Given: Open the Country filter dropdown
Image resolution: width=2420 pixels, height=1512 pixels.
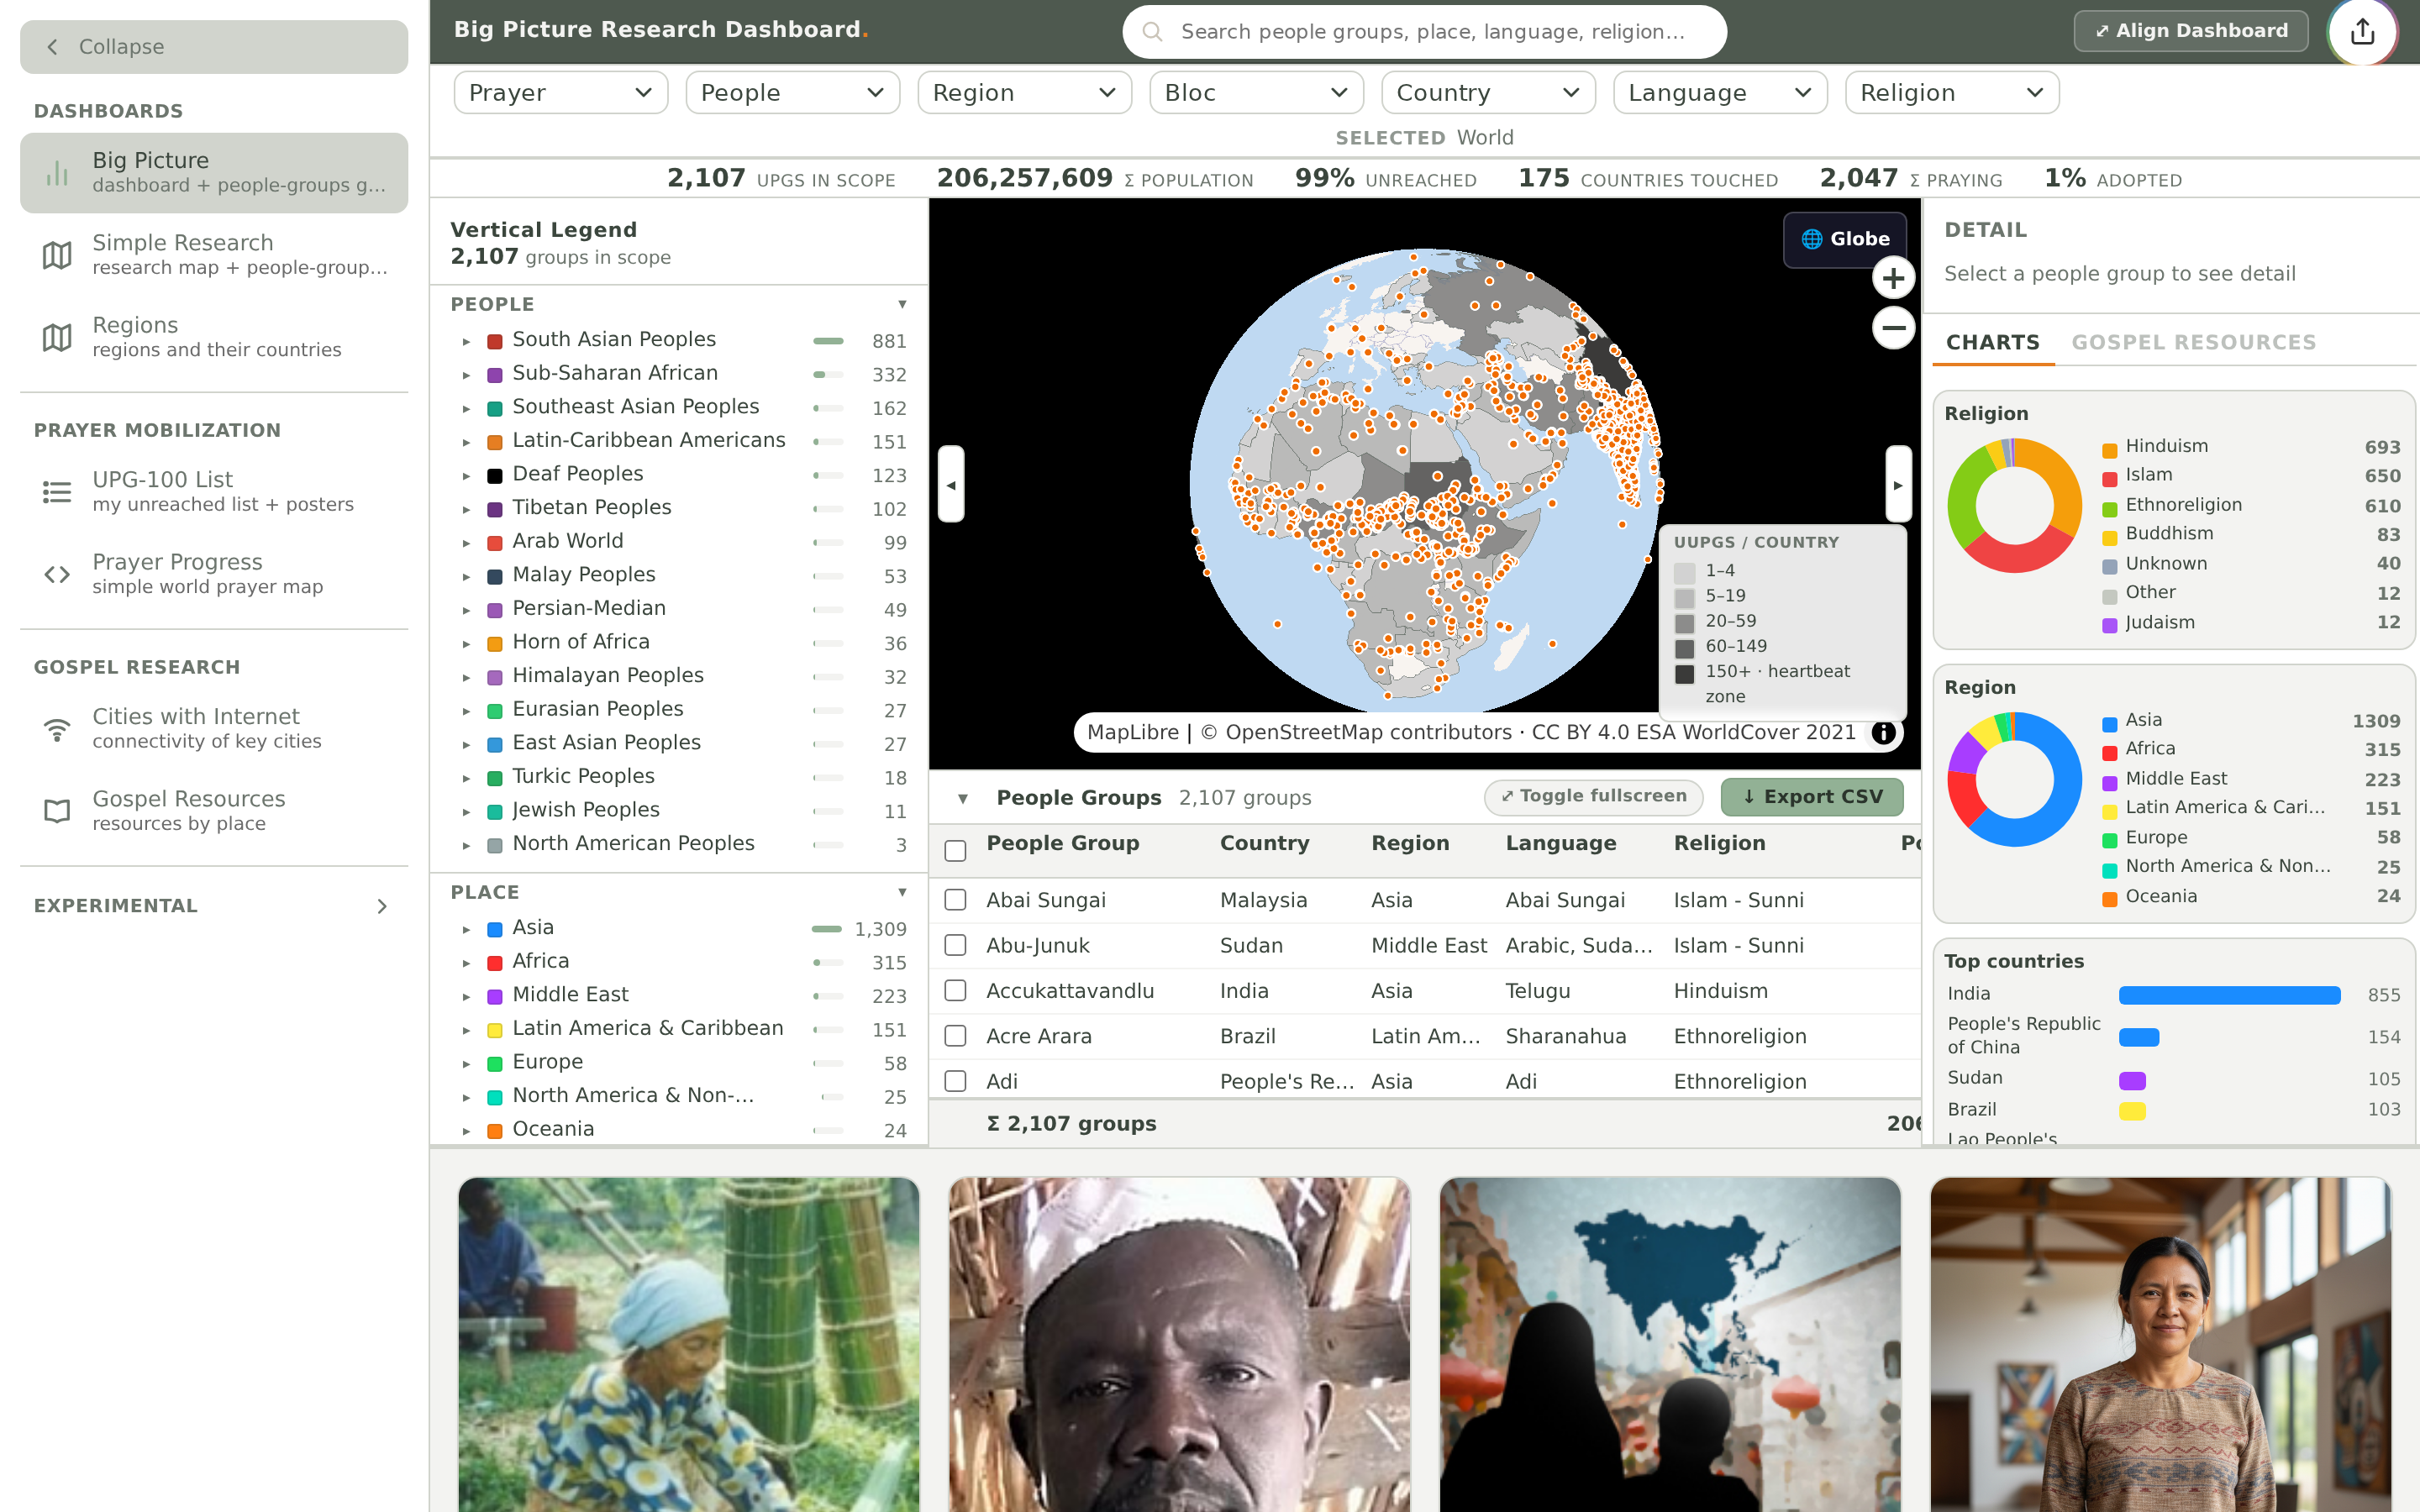Looking at the screenshot, I should pos(1488,93).
